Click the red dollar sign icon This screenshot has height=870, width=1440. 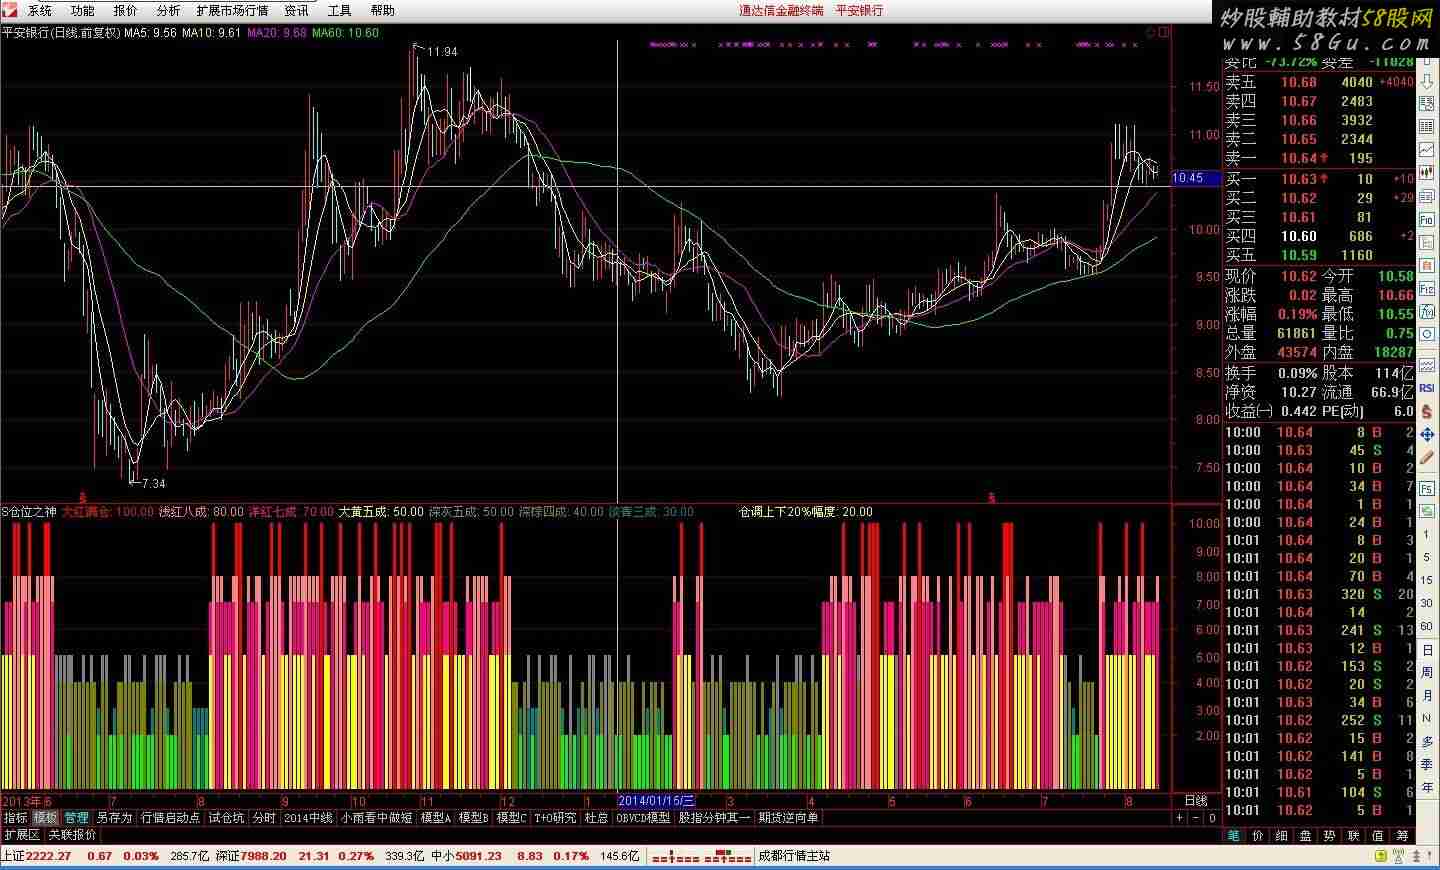(1427, 411)
